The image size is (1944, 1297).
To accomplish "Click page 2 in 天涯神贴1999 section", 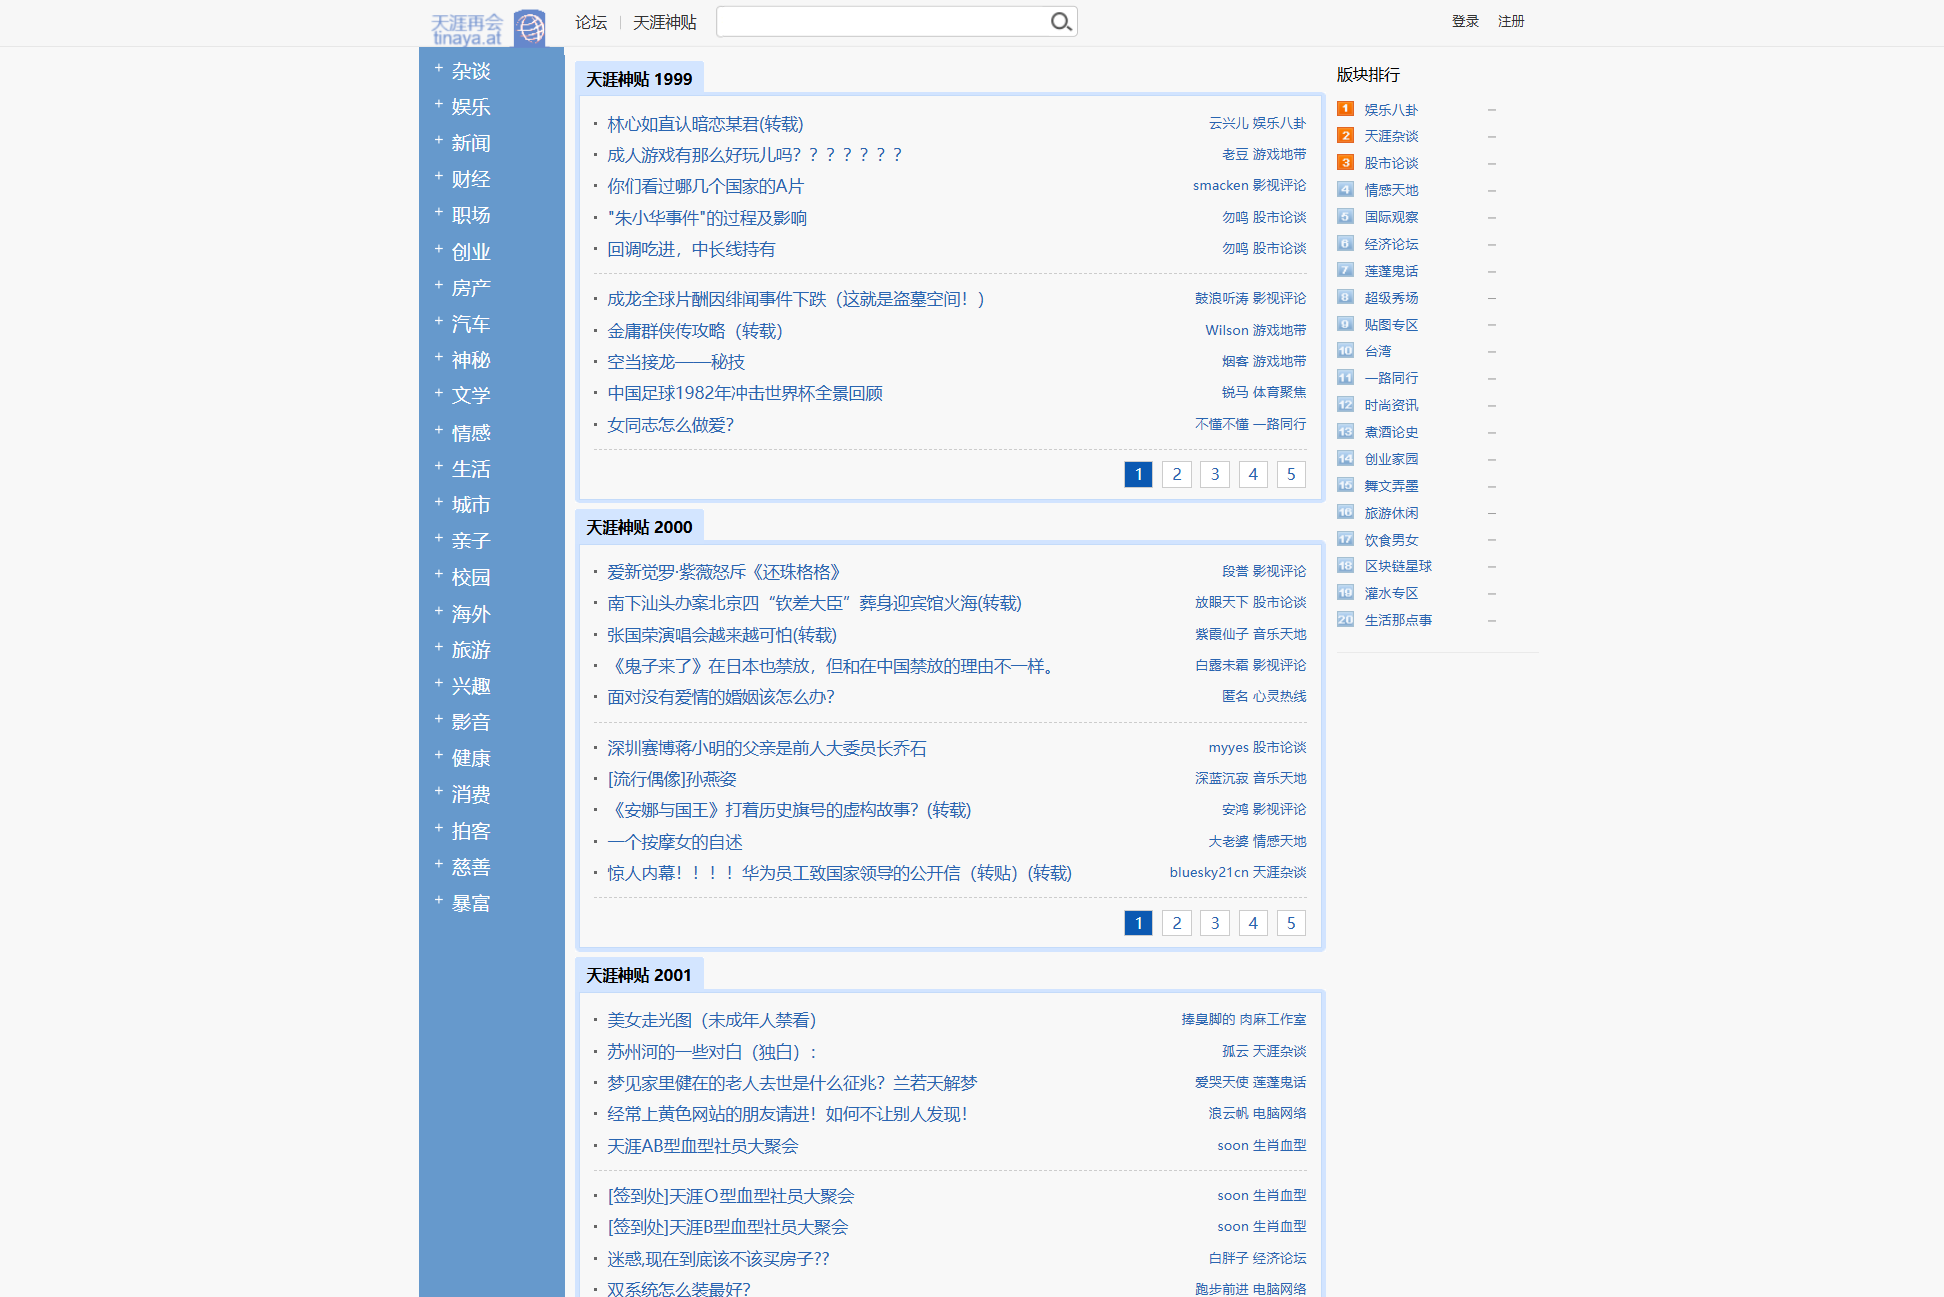I will [x=1177, y=473].
